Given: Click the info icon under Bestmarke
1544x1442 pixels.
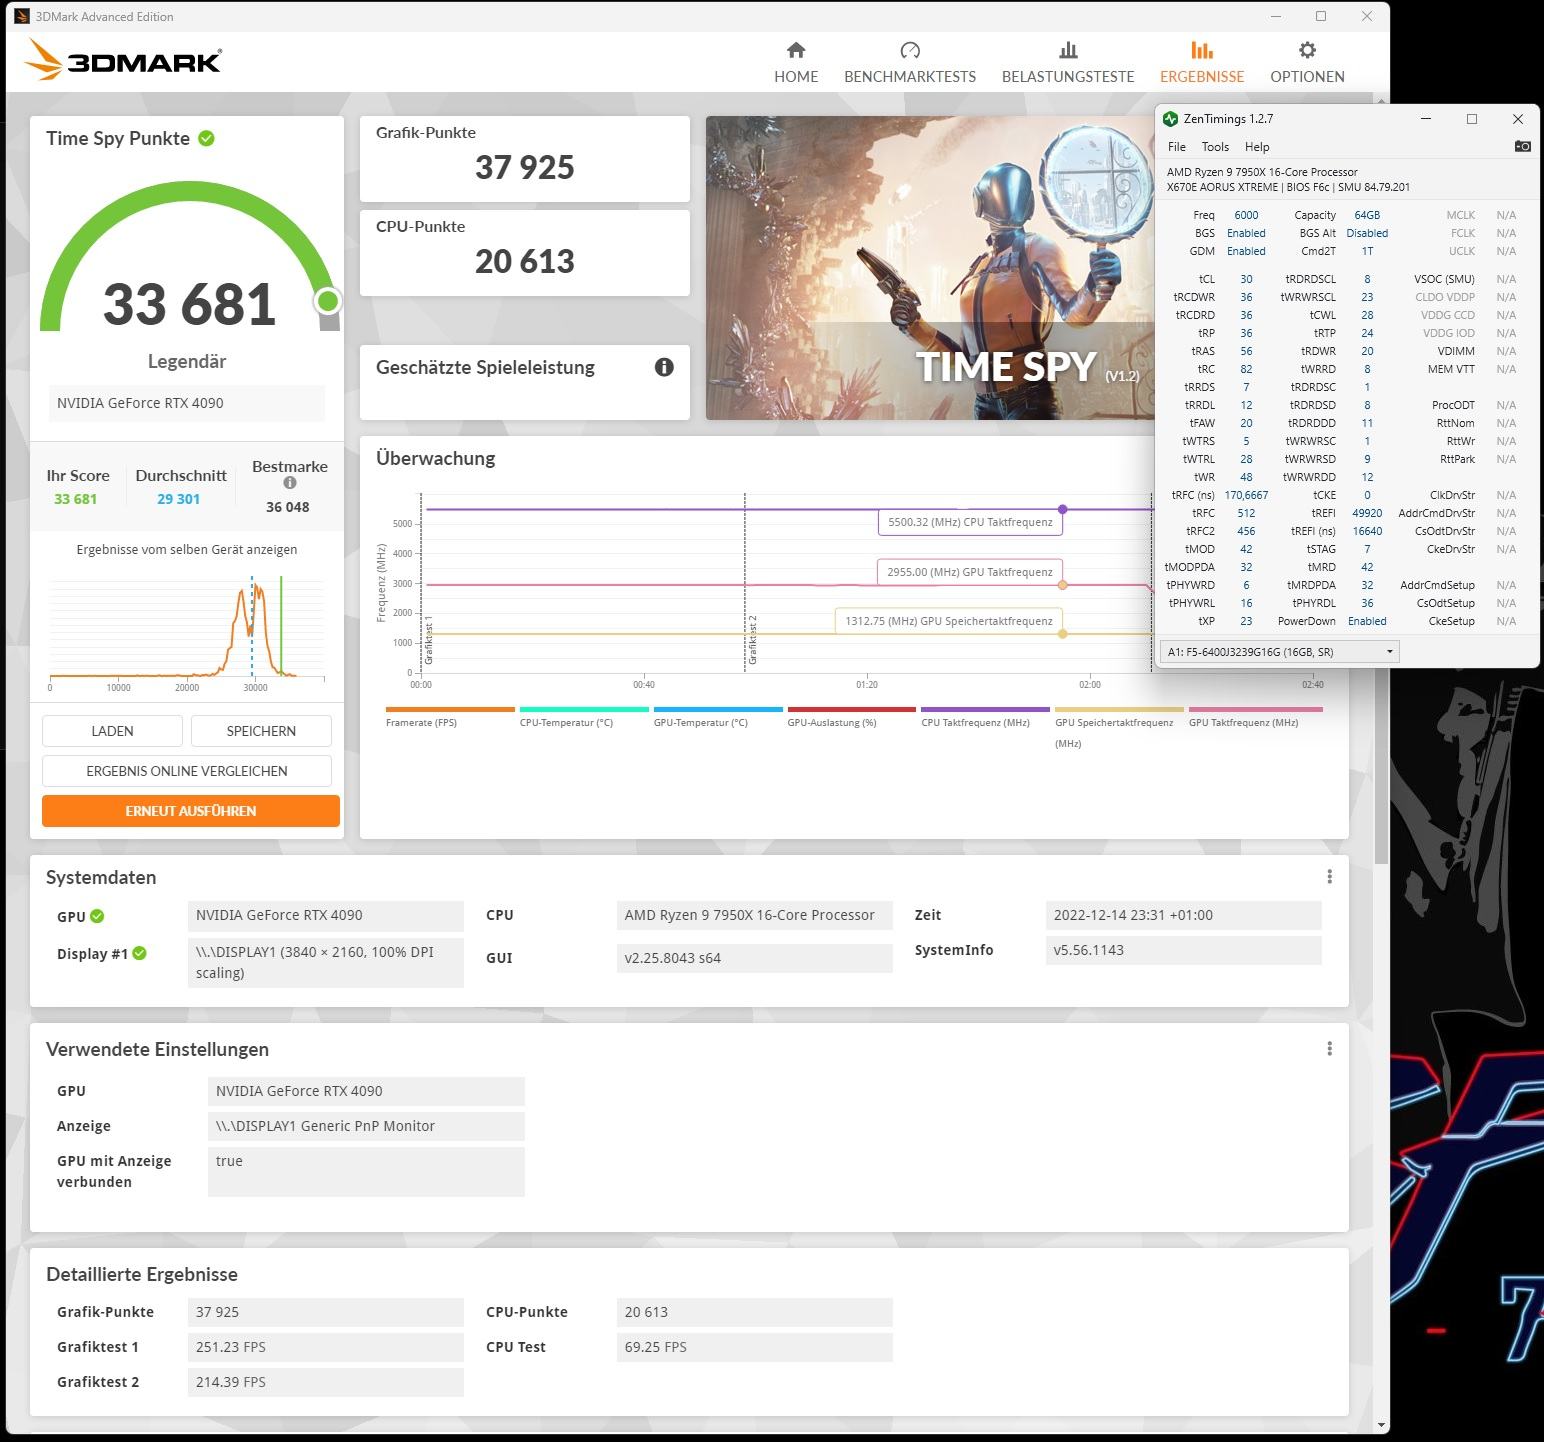Looking at the screenshot, I should pos(290,483).
